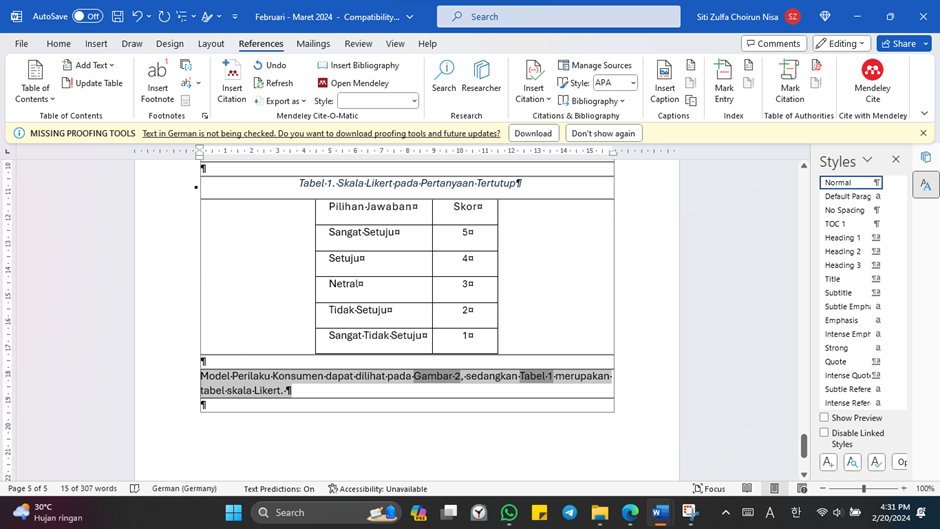
Task: Enable Show Preview checkbox
Action: 824,417
